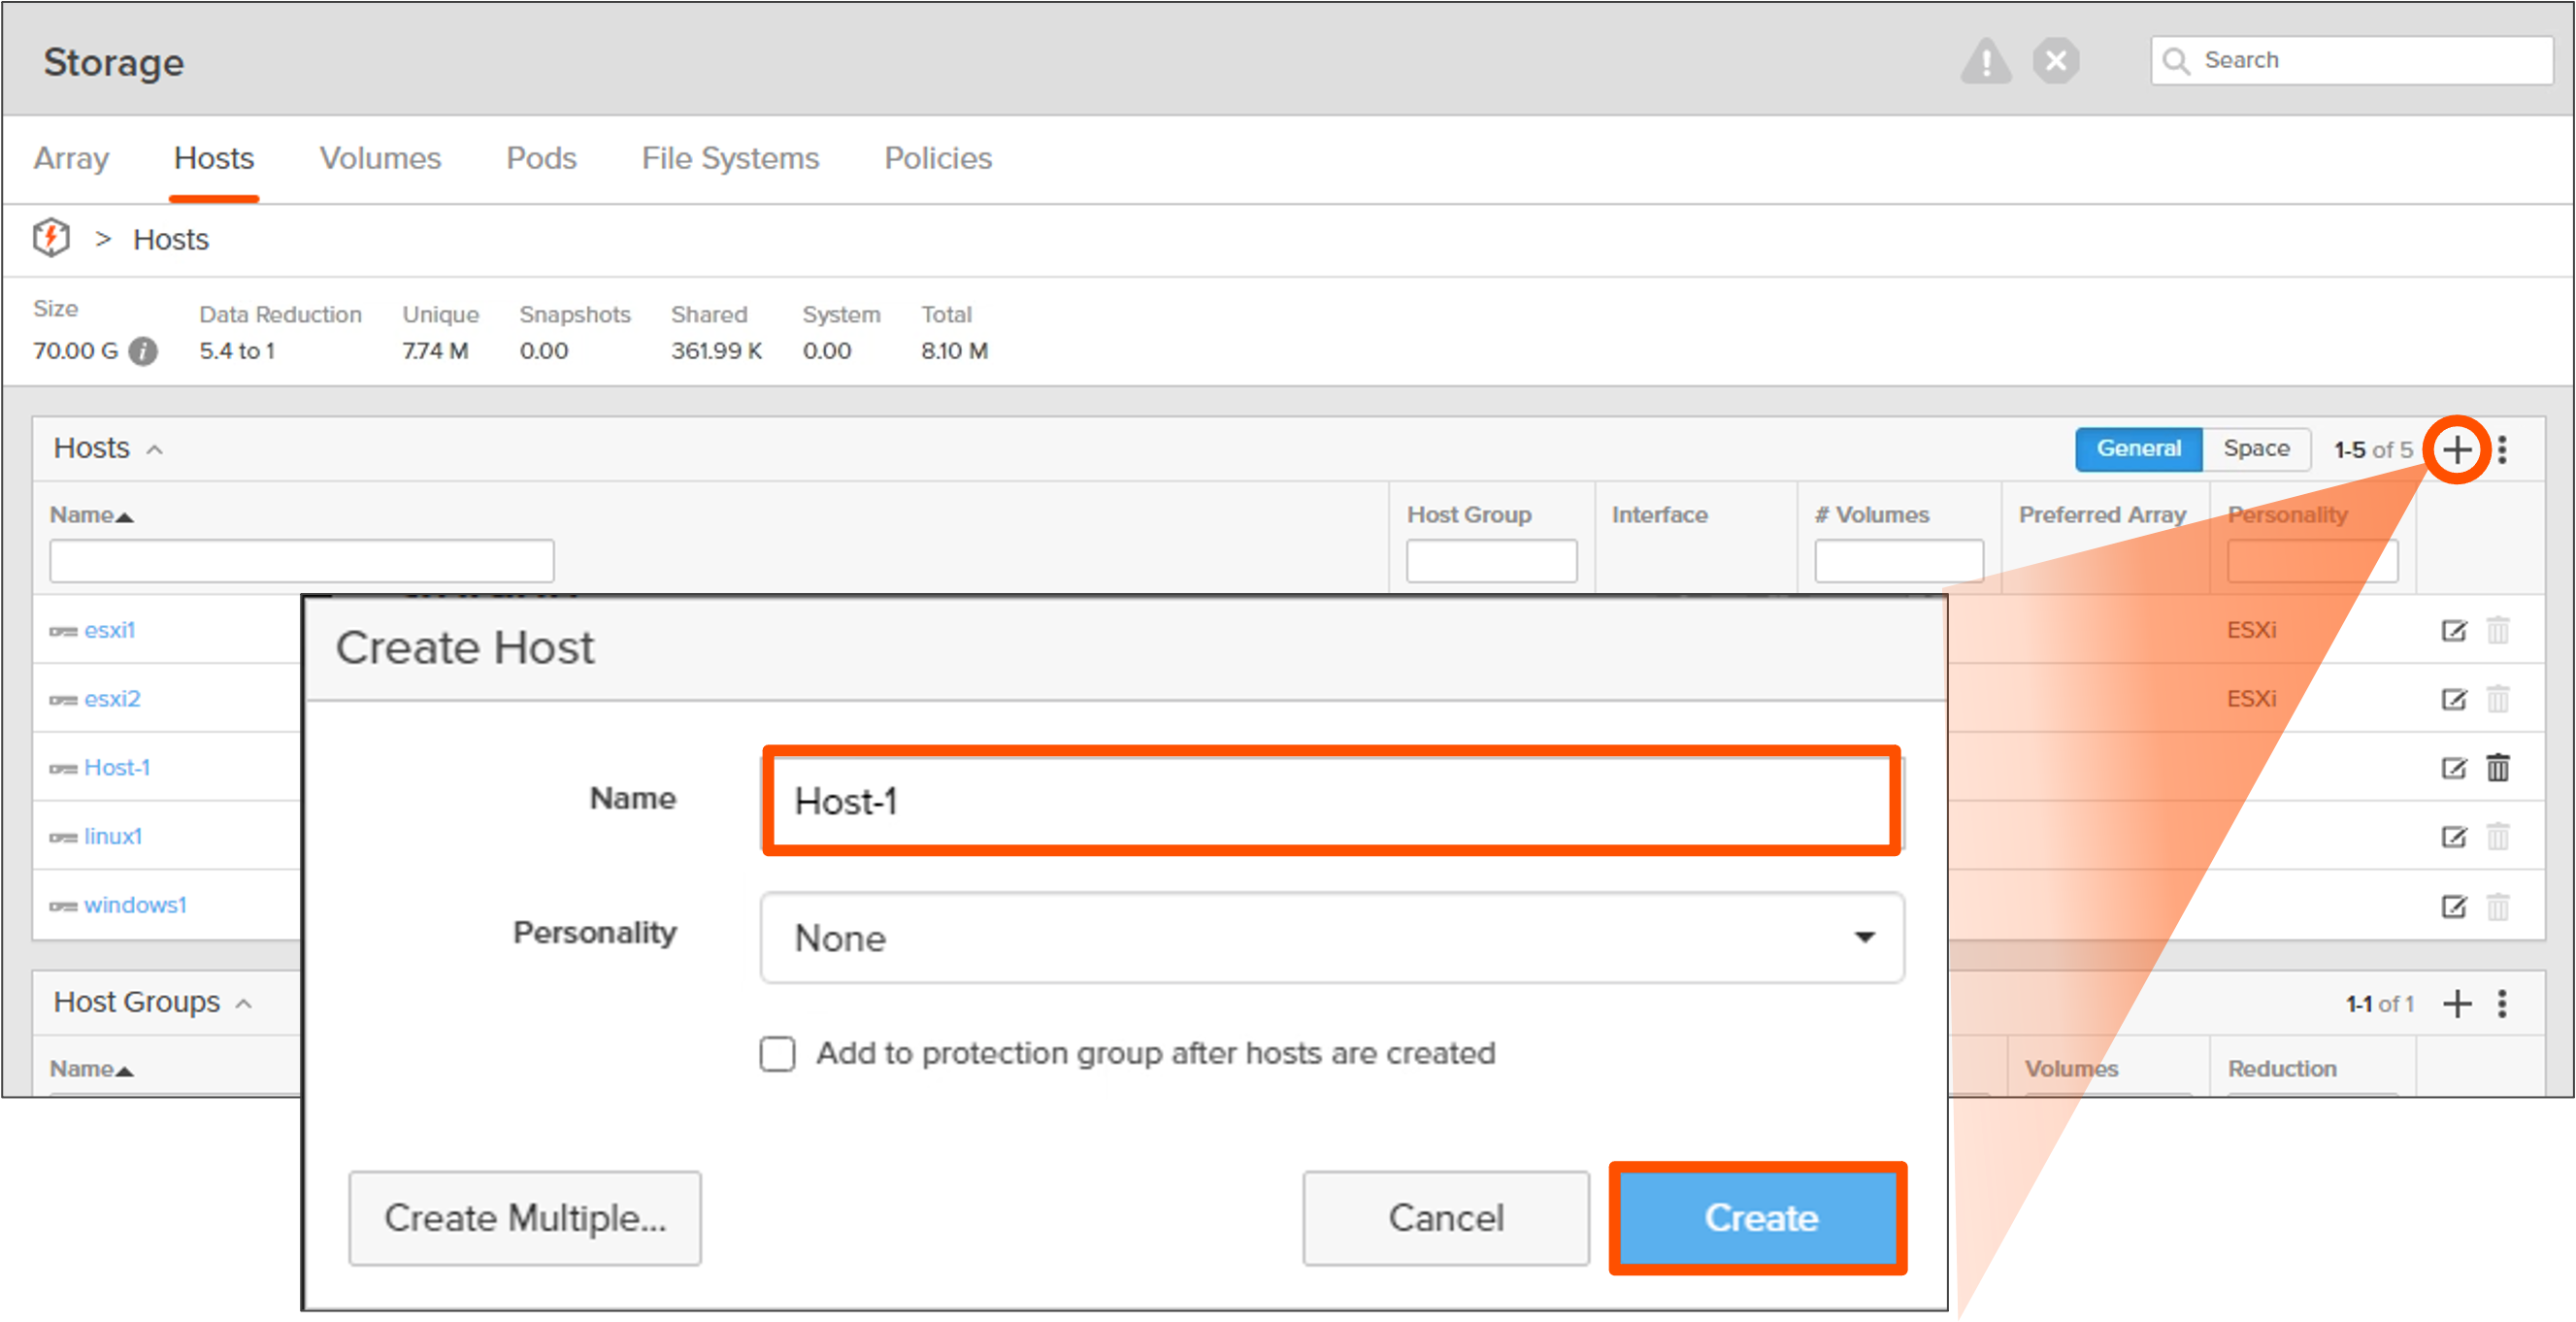Click the Shared value 361.99 K
Screen dimensions: 2576x1322
point(716,351)
